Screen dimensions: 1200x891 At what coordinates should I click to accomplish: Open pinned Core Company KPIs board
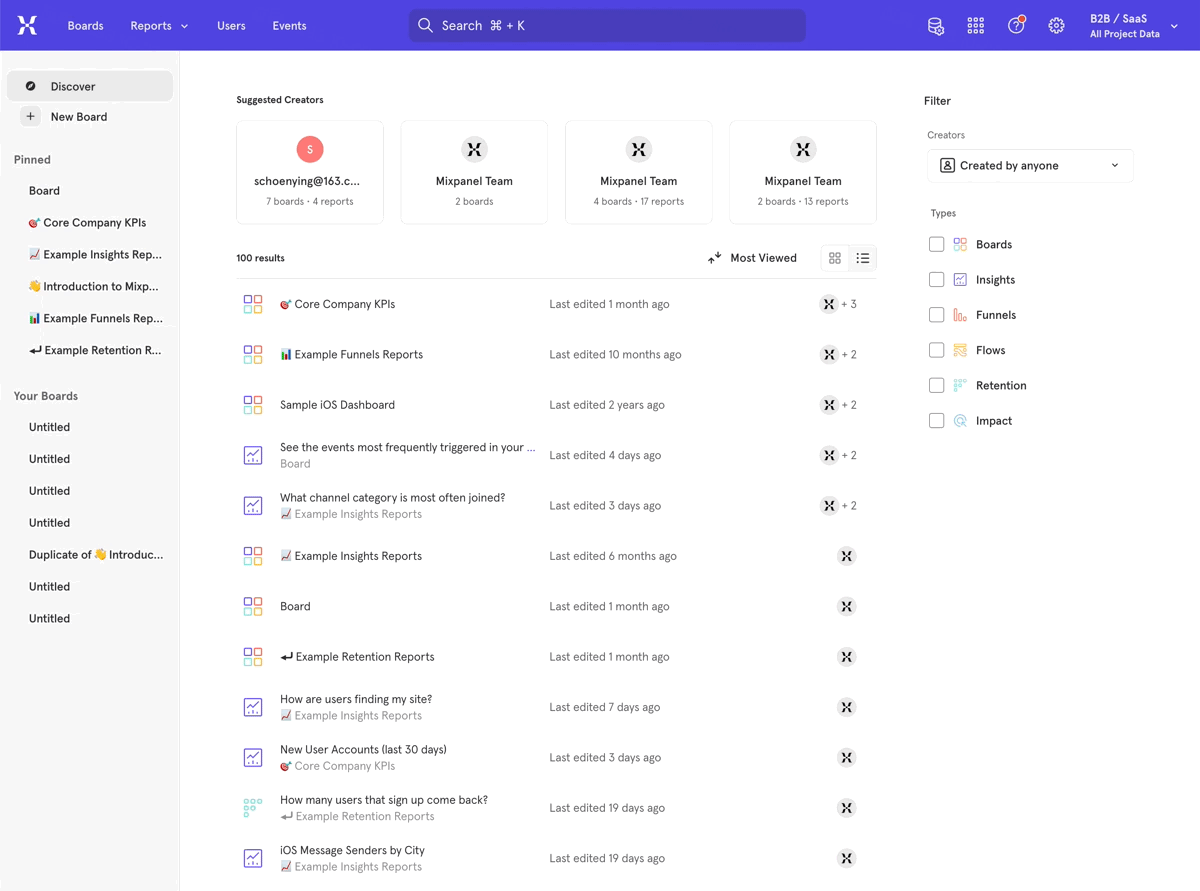point(90,222)
